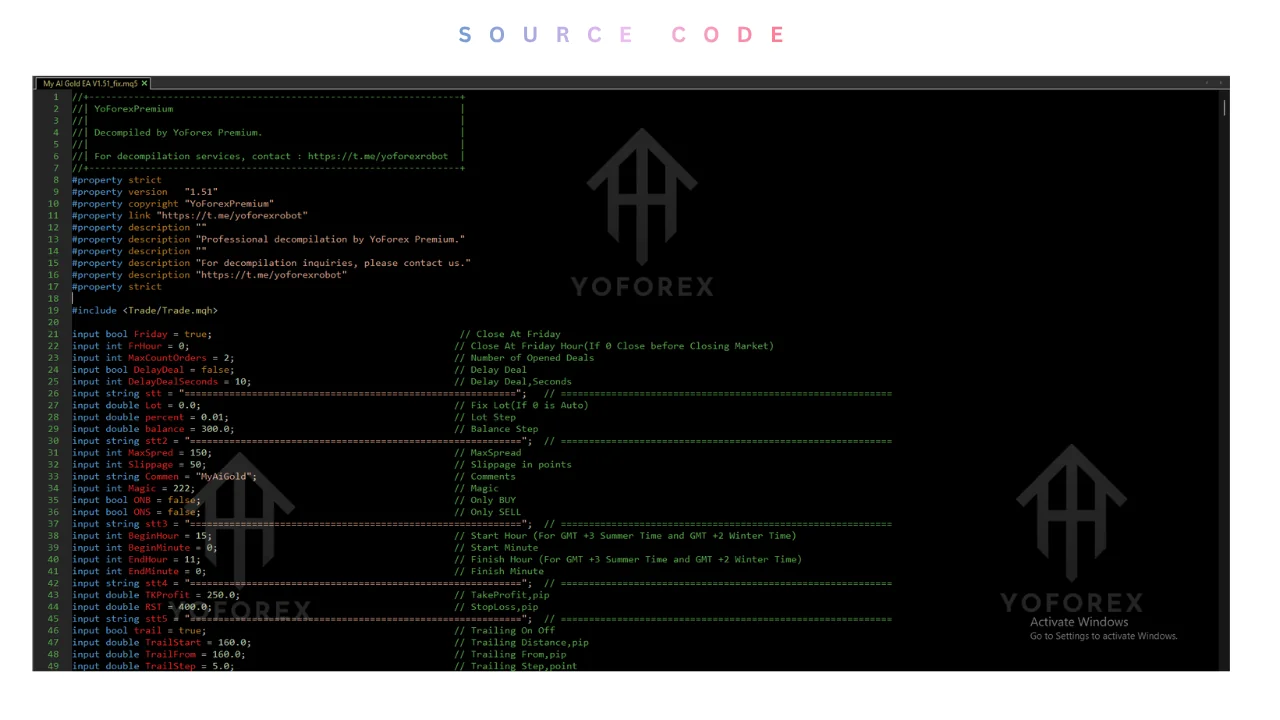
Task: Click the https://t.me/yoforexrobot link in comment line 6
Action: [x=378, y=156]
